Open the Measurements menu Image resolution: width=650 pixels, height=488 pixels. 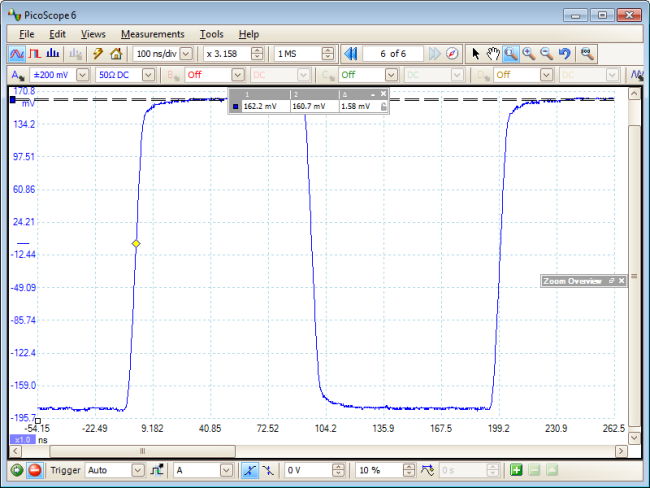pyautogui.click(x=152, y=34)
